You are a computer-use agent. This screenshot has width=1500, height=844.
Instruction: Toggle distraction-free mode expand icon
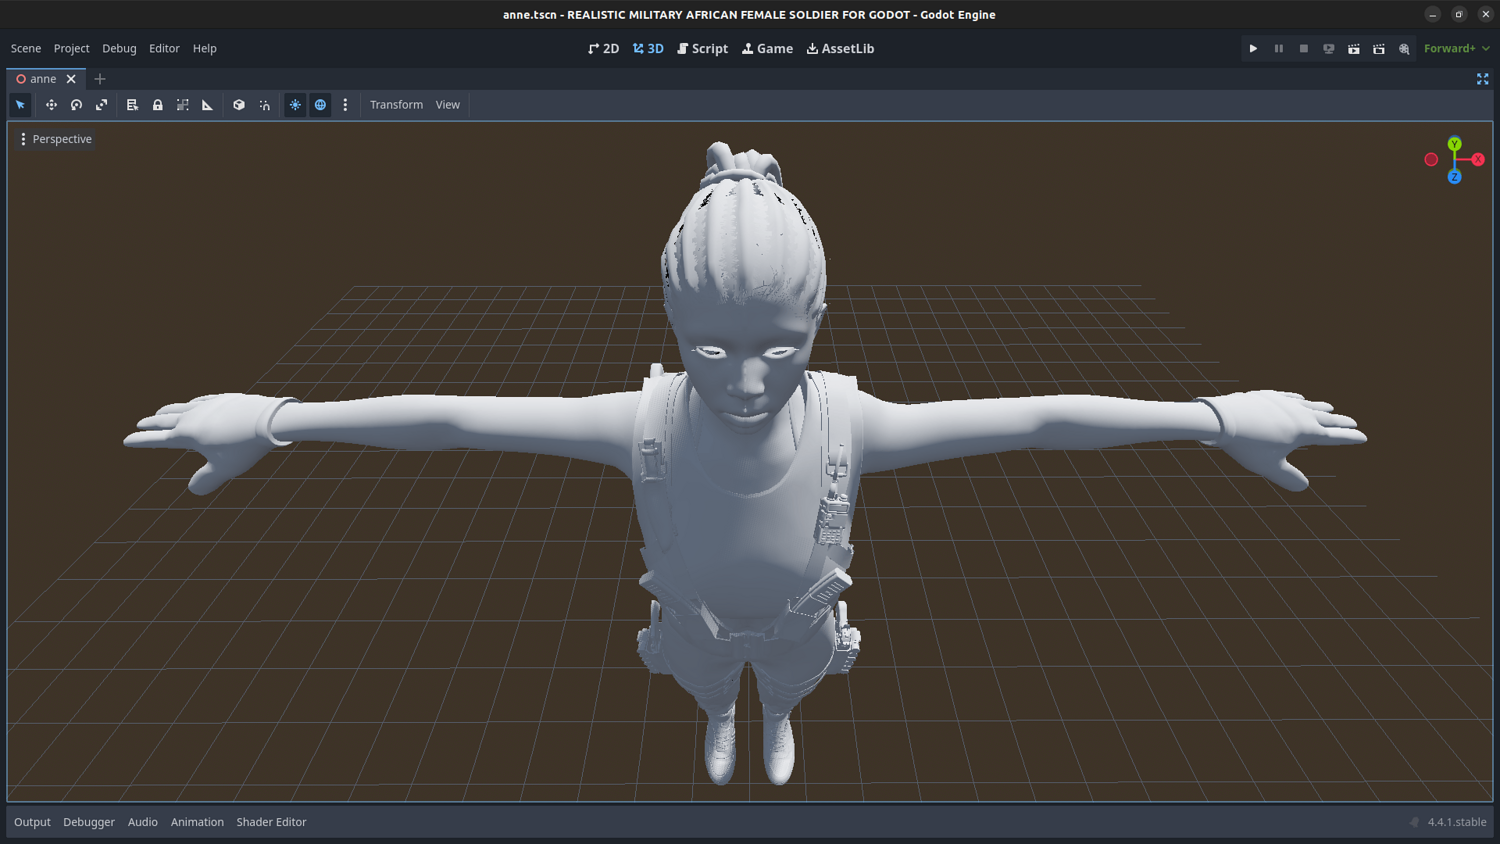pyautogui.click(x=1482, y=79)
